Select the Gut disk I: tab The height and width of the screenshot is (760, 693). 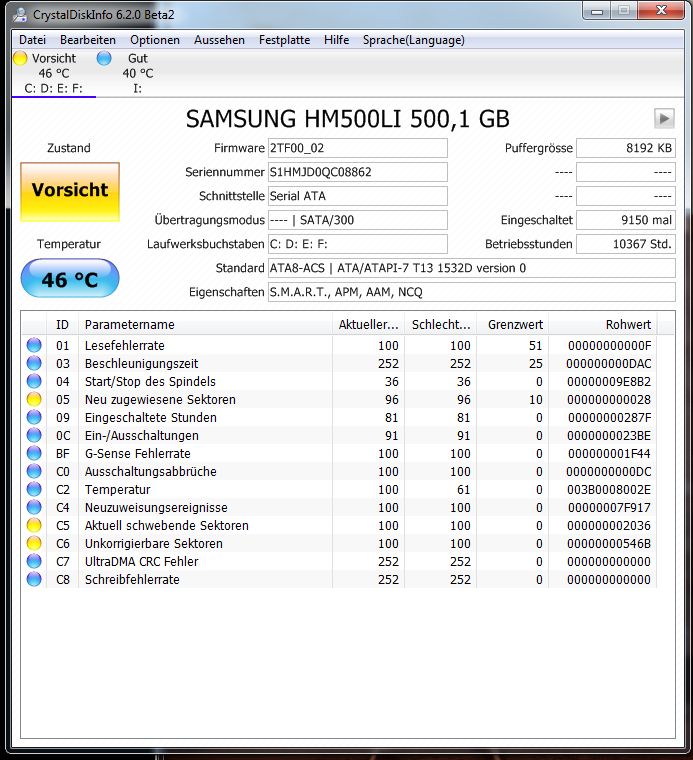coord(138,73)
